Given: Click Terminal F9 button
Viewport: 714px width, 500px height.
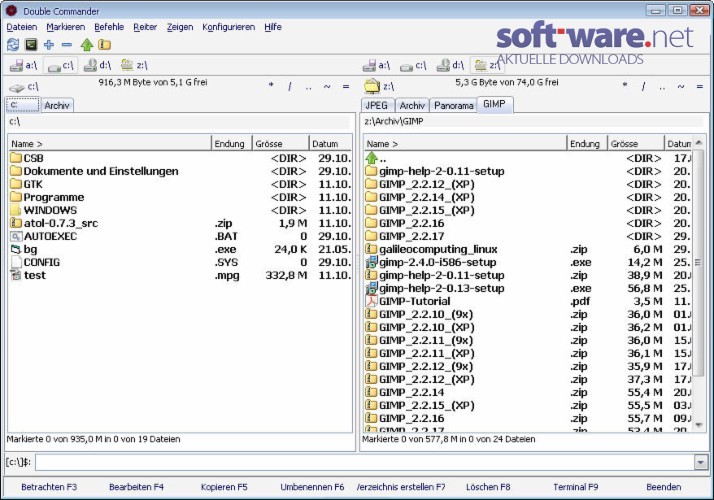Looking at the screenshot, I should coord(576,487).
